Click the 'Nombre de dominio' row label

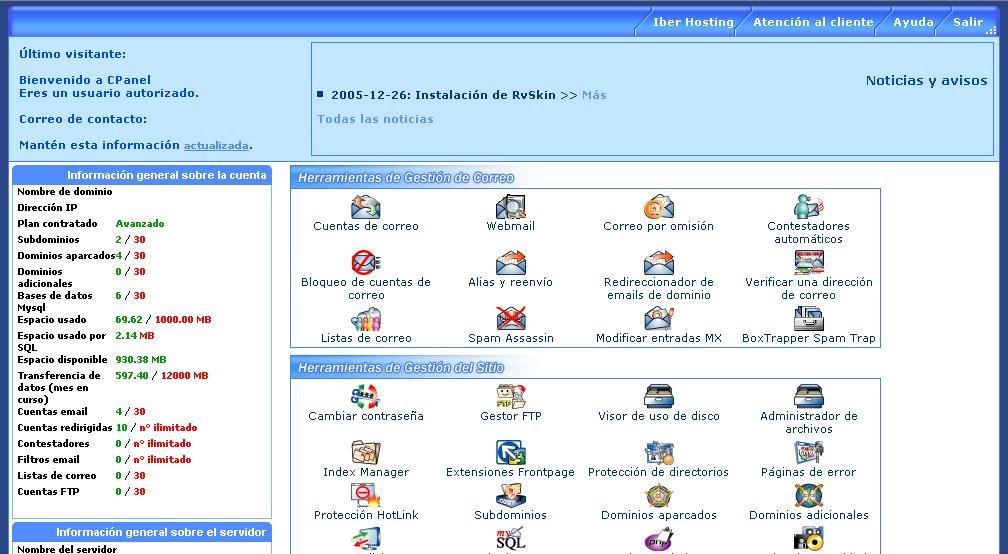[x=64, y=192]
